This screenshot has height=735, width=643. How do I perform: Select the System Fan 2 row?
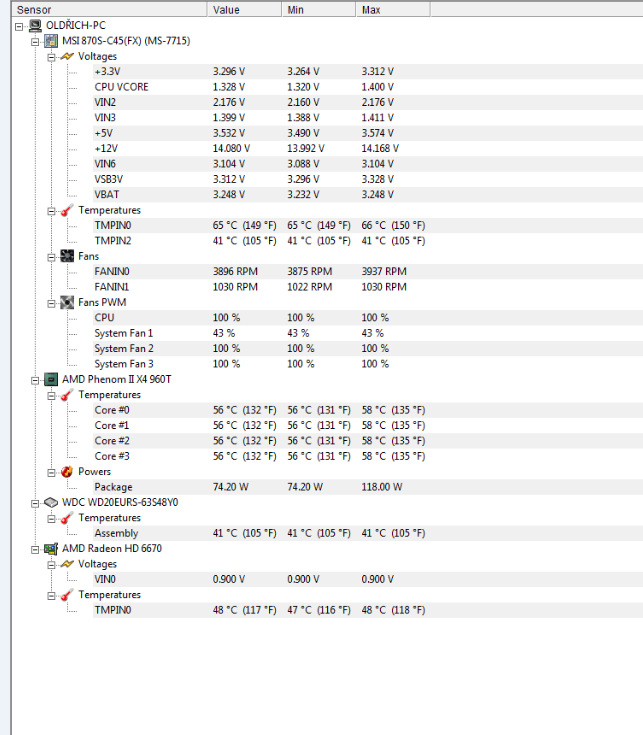pyautogui.click(x=368, y=348)
